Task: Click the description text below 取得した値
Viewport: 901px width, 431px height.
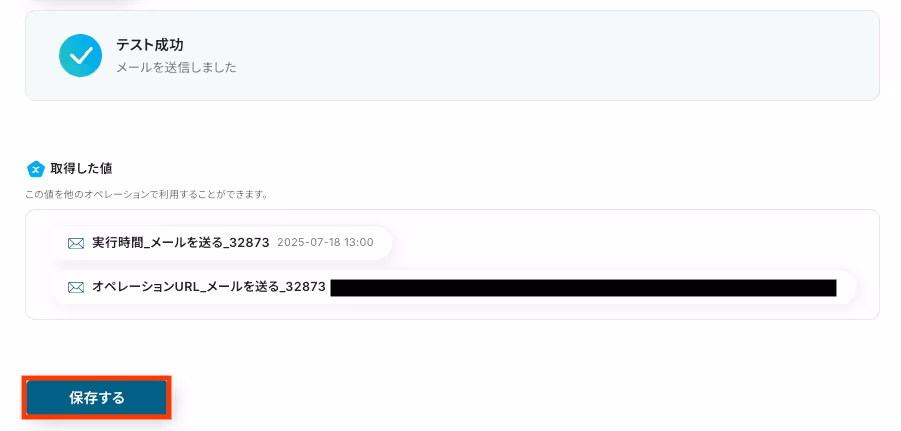Action: point(147,195)
